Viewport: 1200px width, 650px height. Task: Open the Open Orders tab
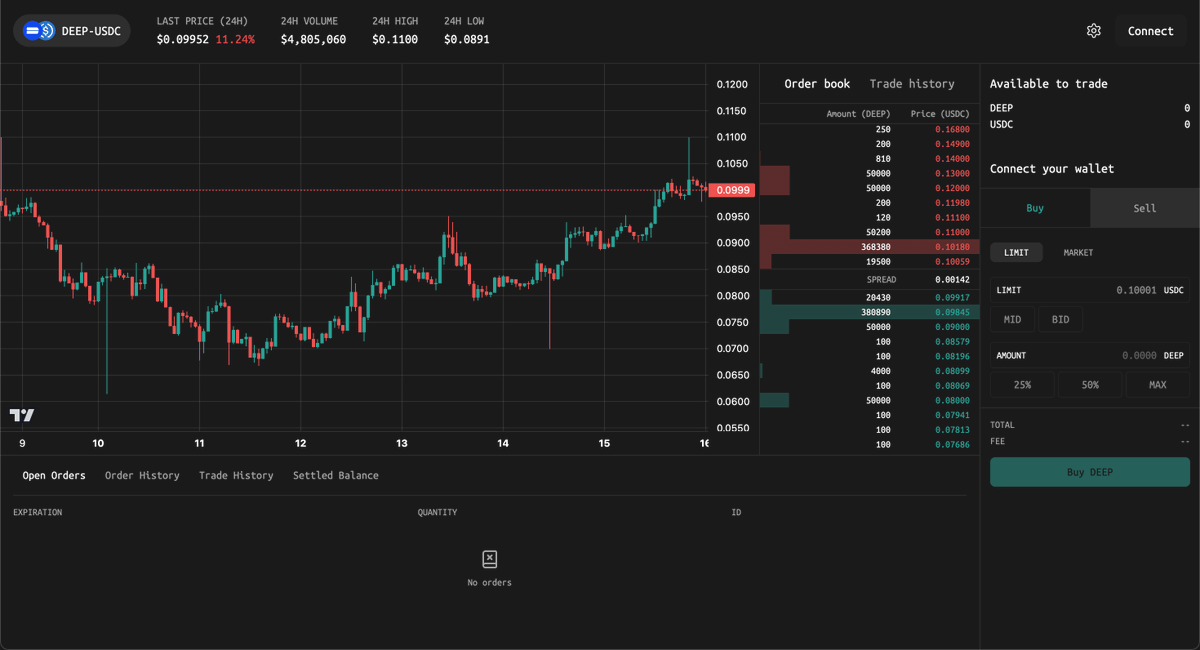click(x=54, y=475)
